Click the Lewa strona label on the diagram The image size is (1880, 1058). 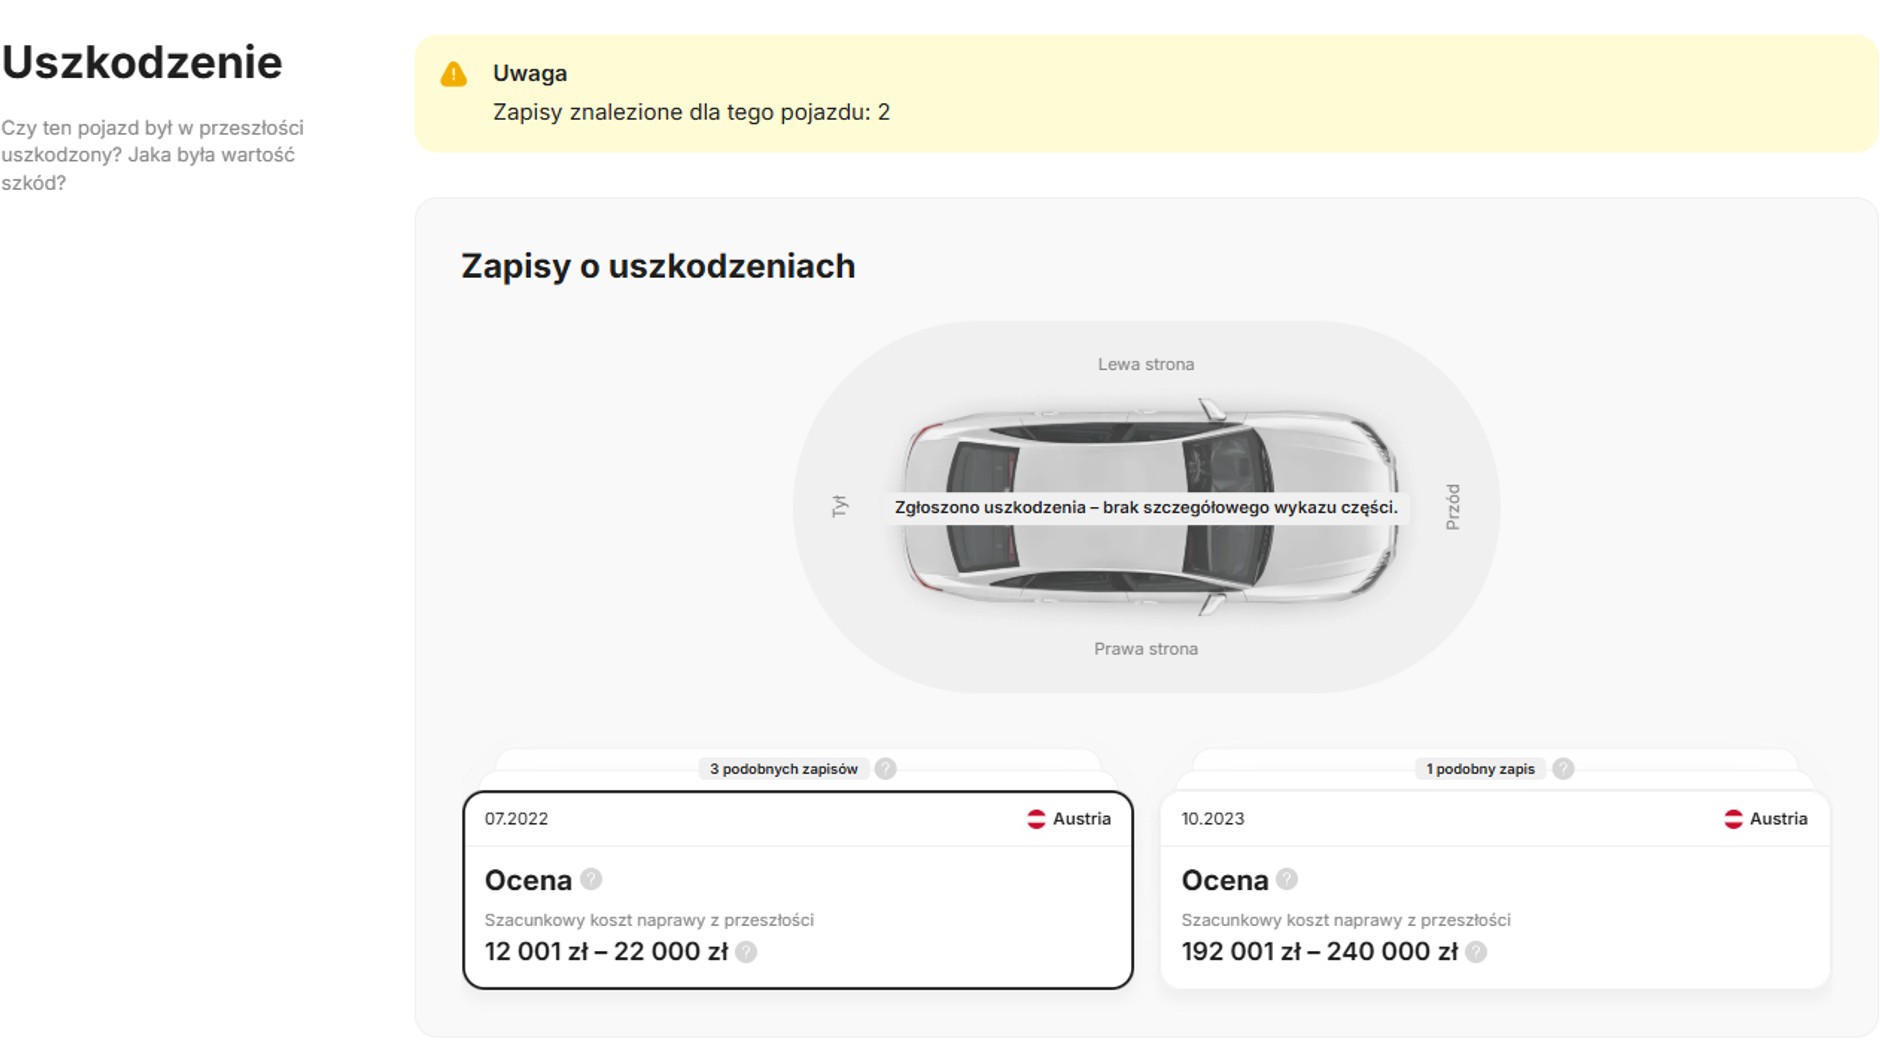tap(1145, 363)
